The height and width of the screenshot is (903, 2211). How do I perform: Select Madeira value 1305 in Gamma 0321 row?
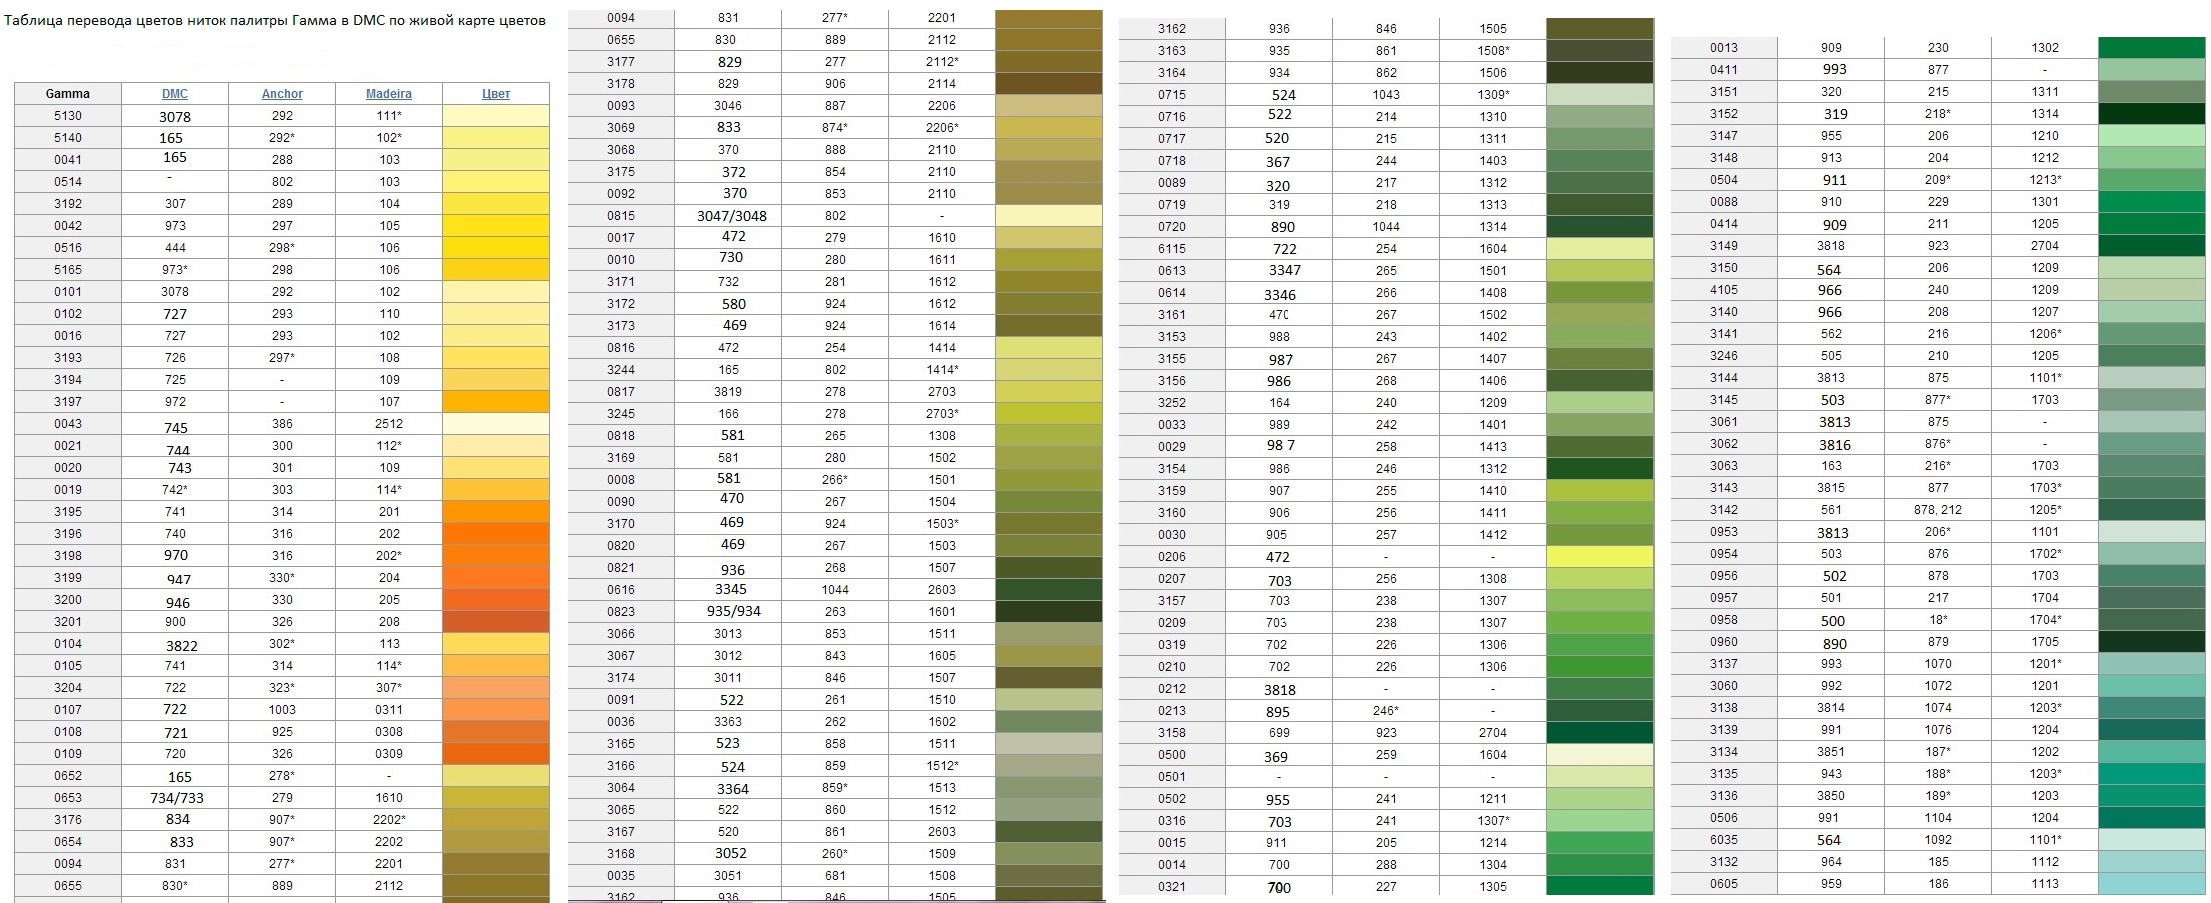1493,887
